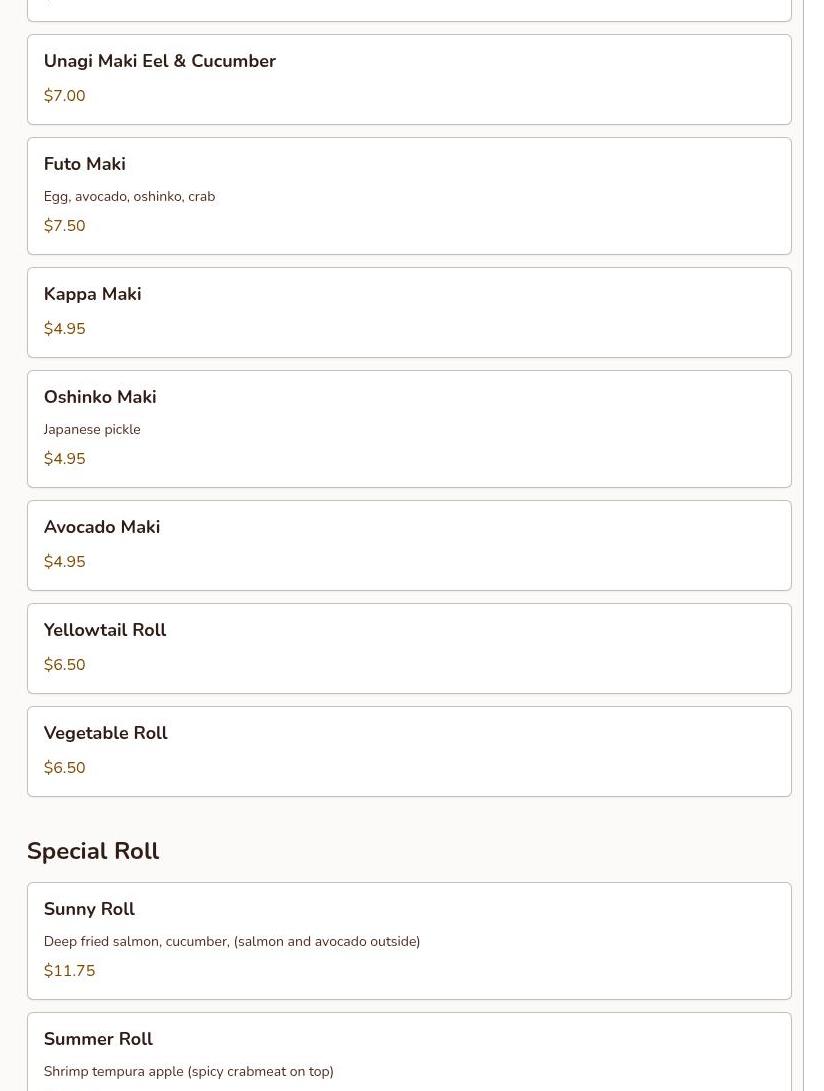Click the Kappa Maki item
824x1091 pixels.
click(x=409, y=312)
